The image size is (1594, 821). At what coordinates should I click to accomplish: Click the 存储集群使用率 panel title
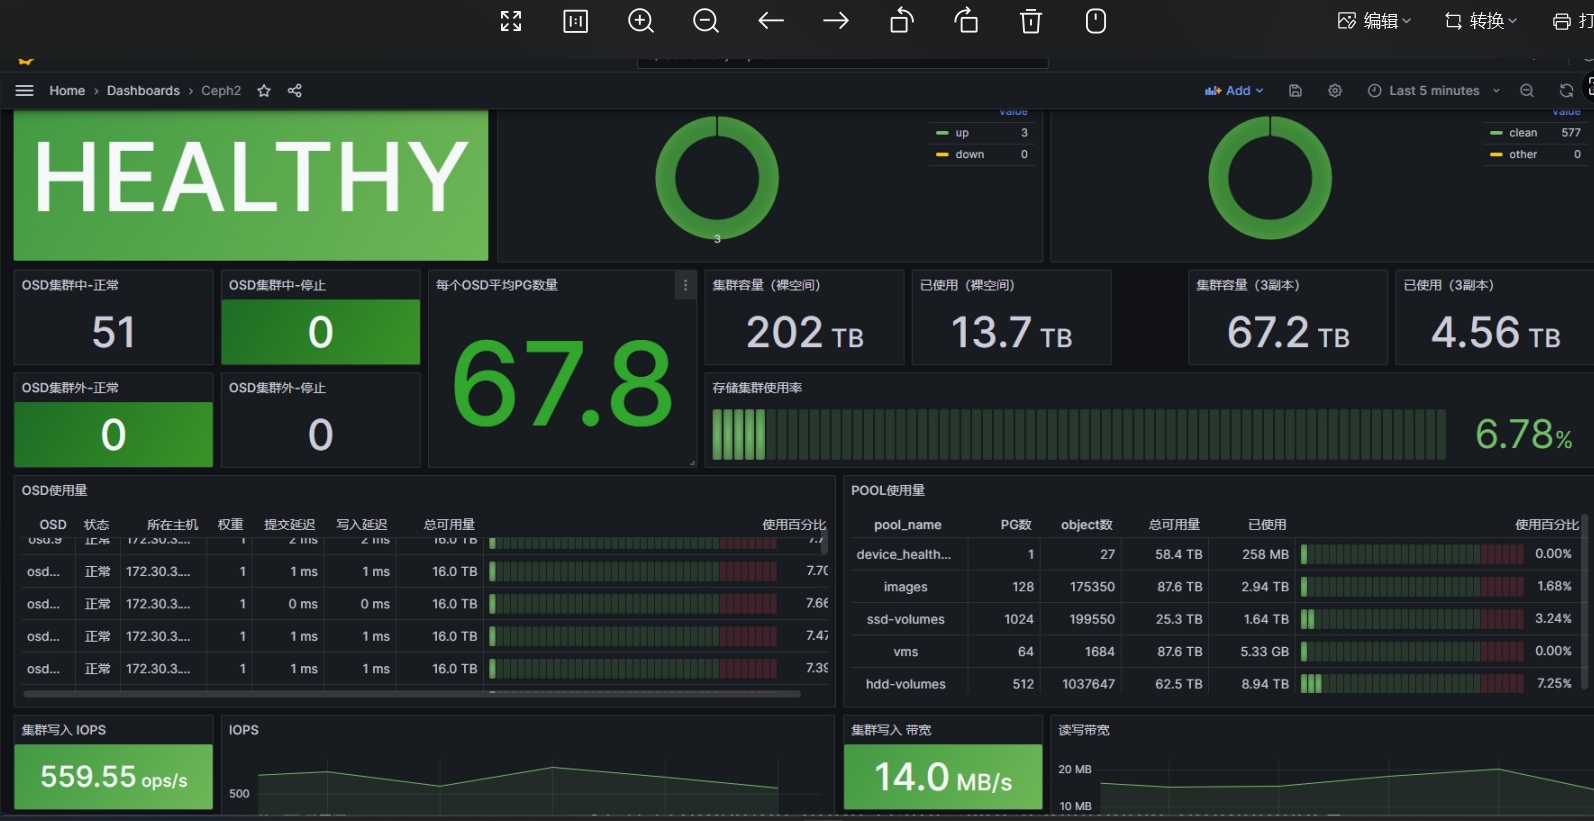[757, 388]
